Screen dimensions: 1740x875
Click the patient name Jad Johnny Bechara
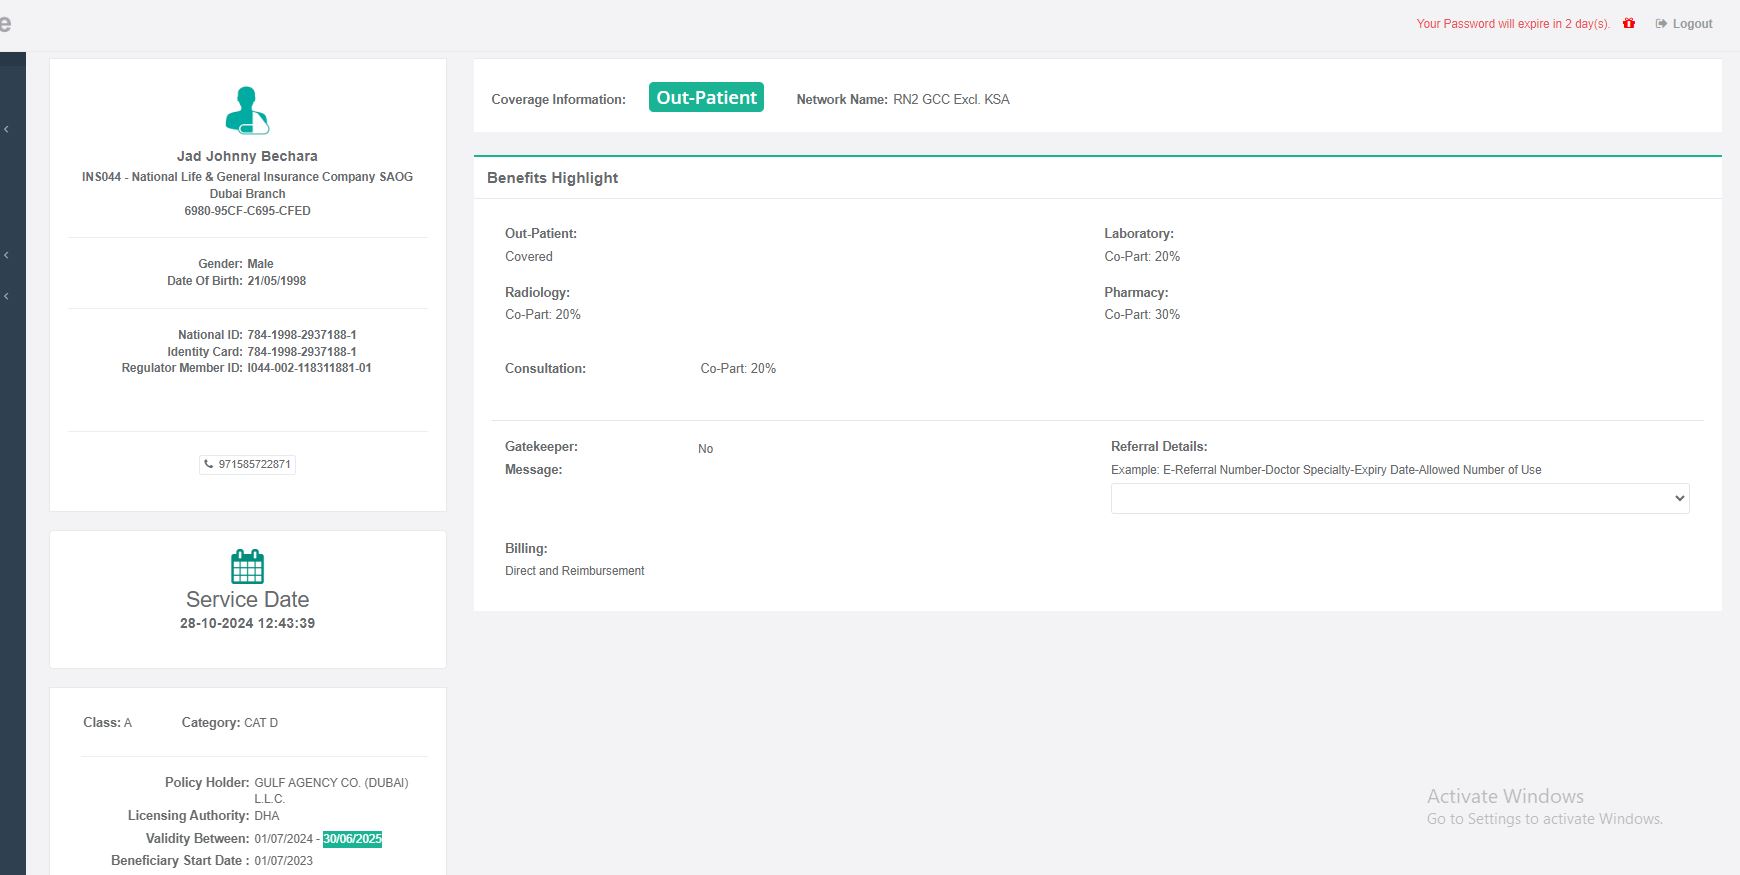(247, 156)
